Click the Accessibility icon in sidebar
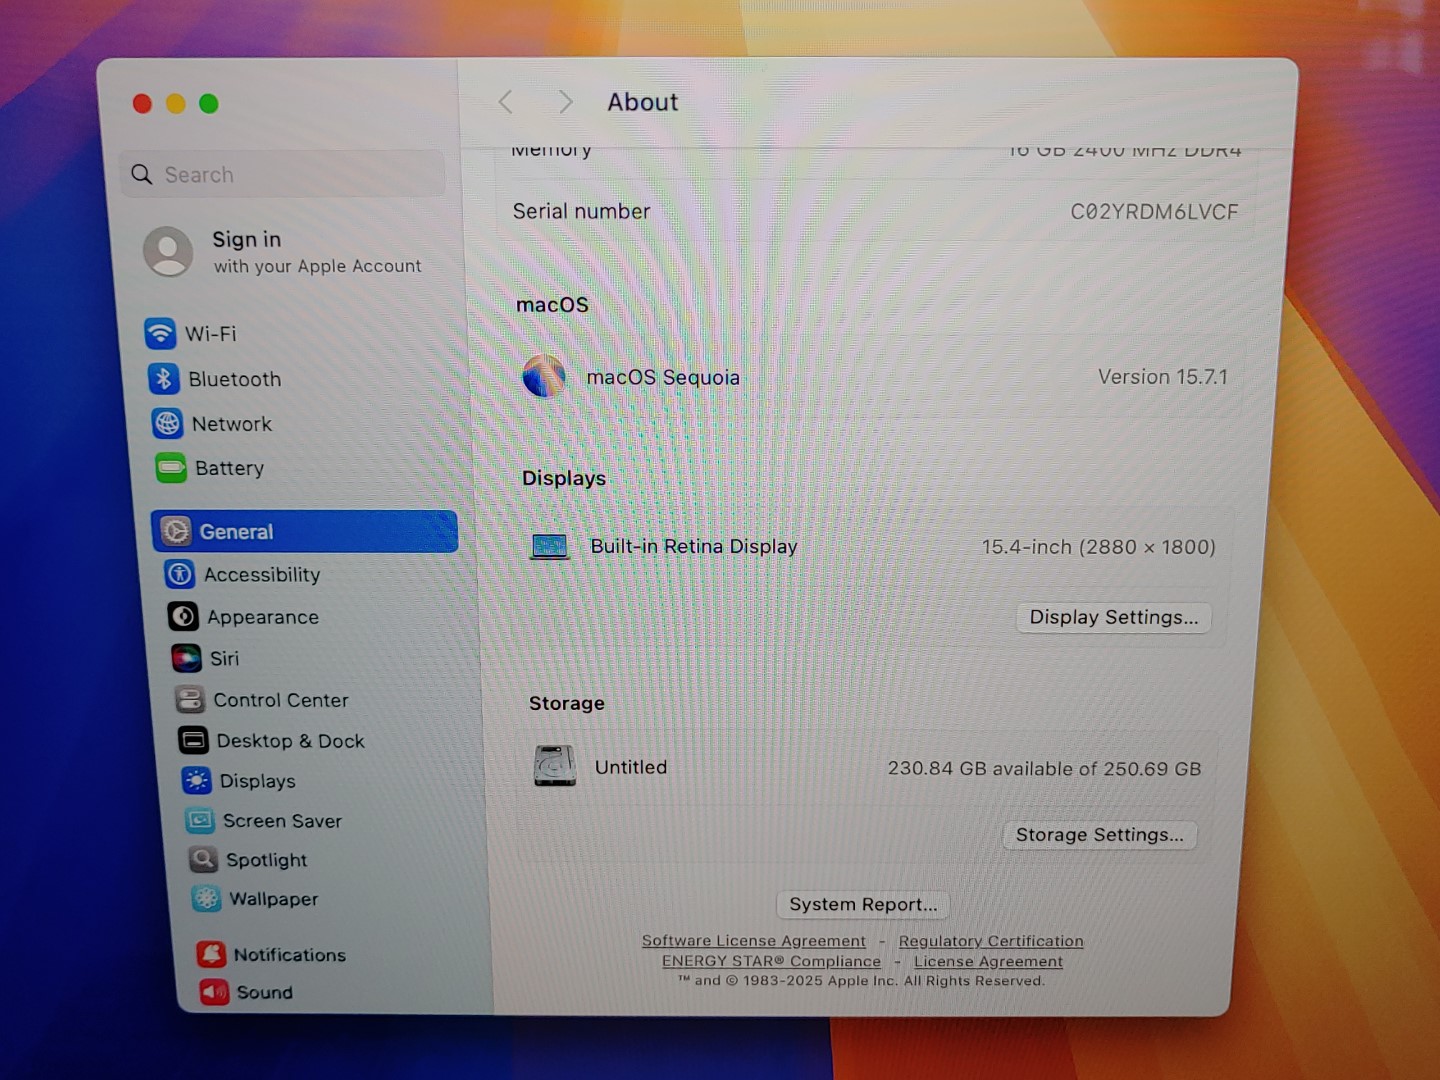 [180, 574]
